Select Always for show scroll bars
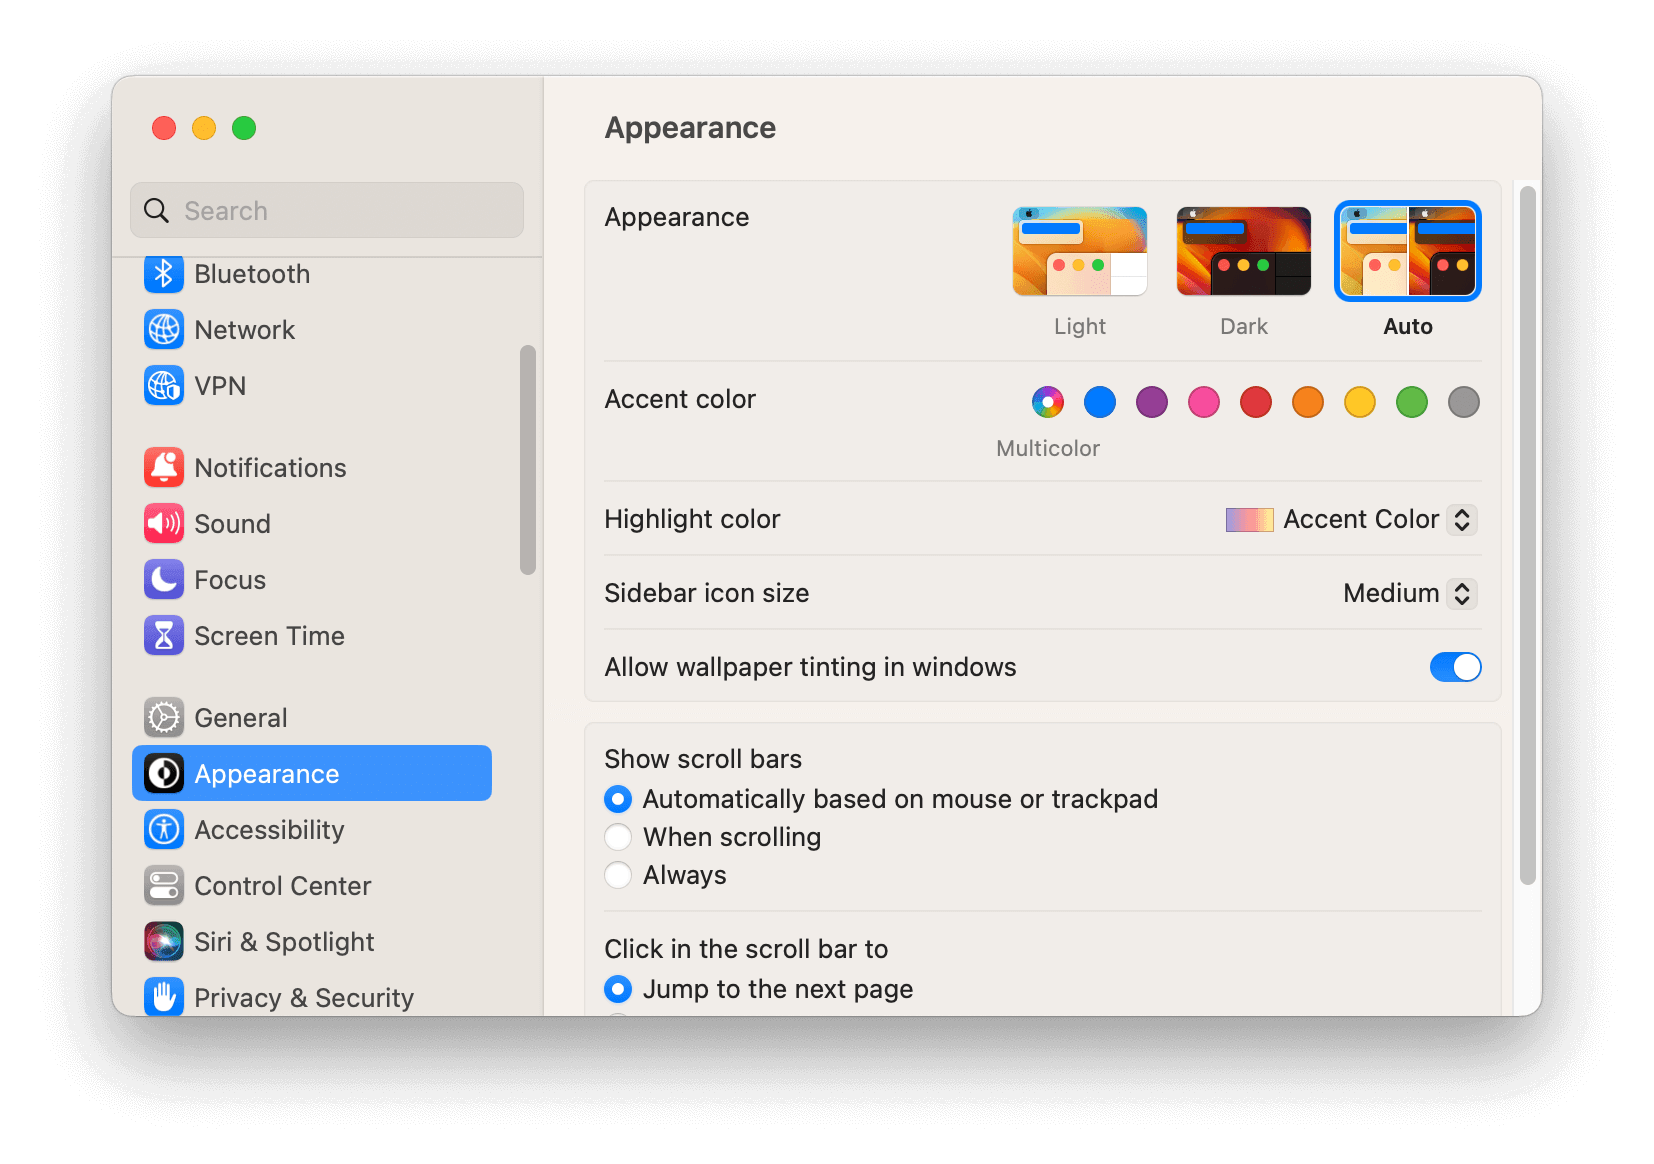 (x=618, y=875)
